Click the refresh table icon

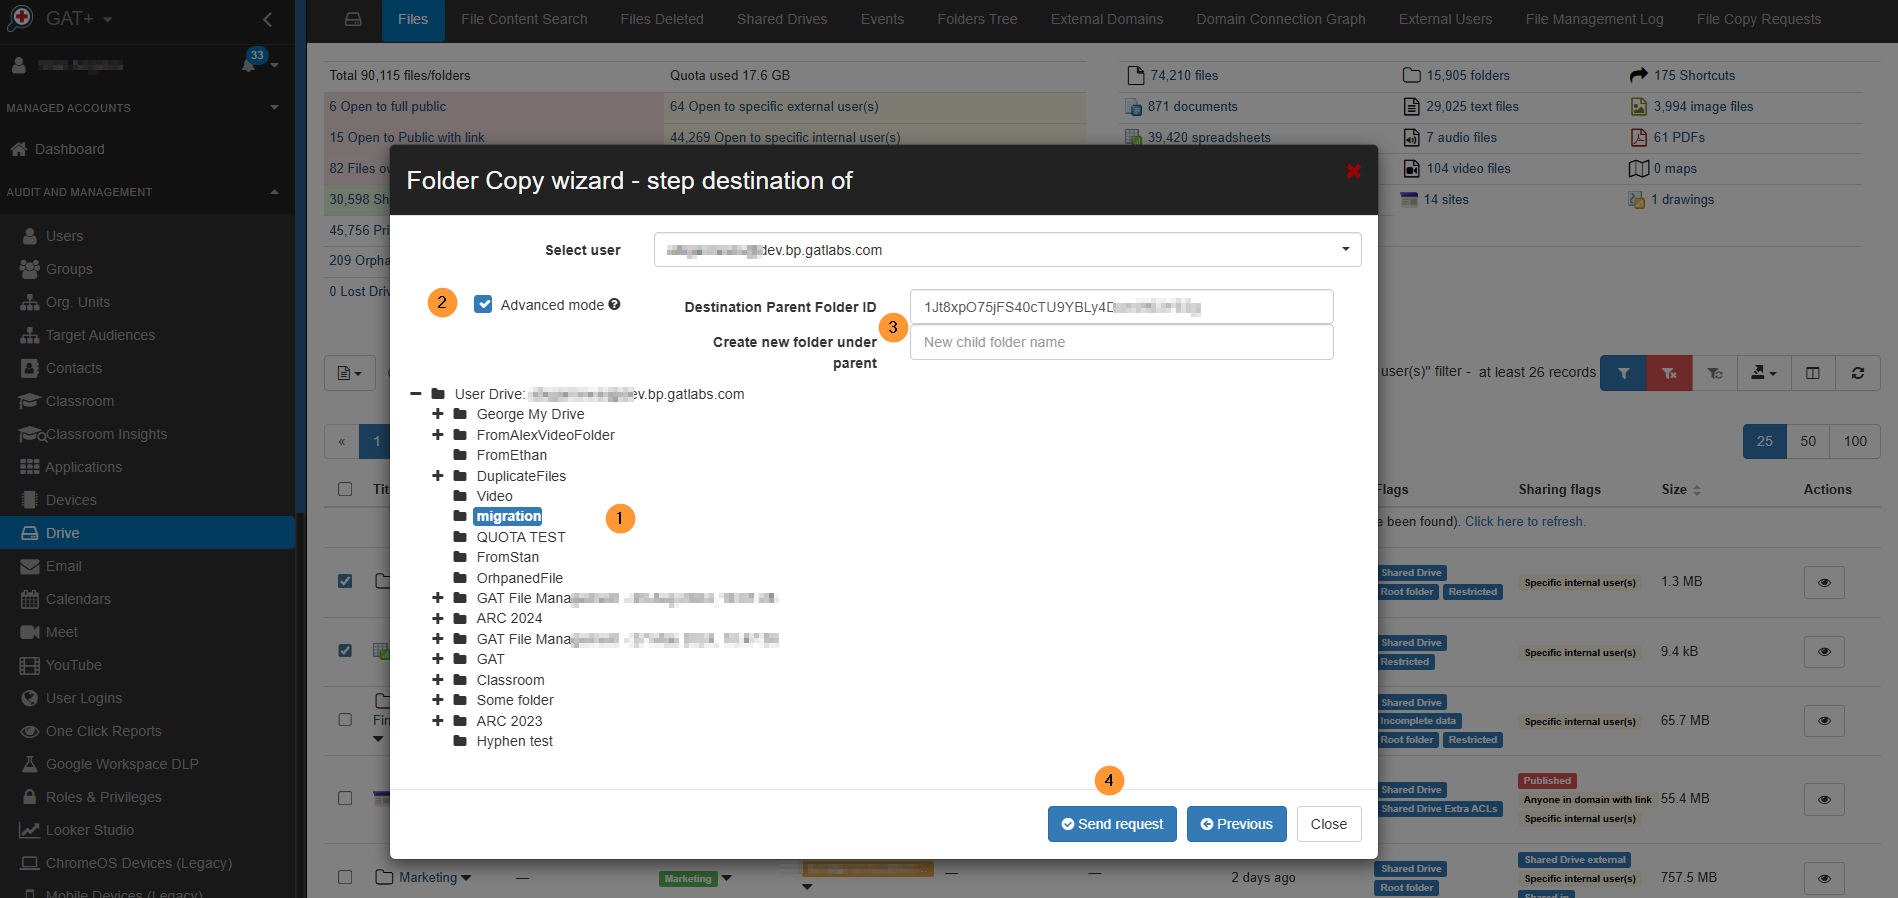1857,373
